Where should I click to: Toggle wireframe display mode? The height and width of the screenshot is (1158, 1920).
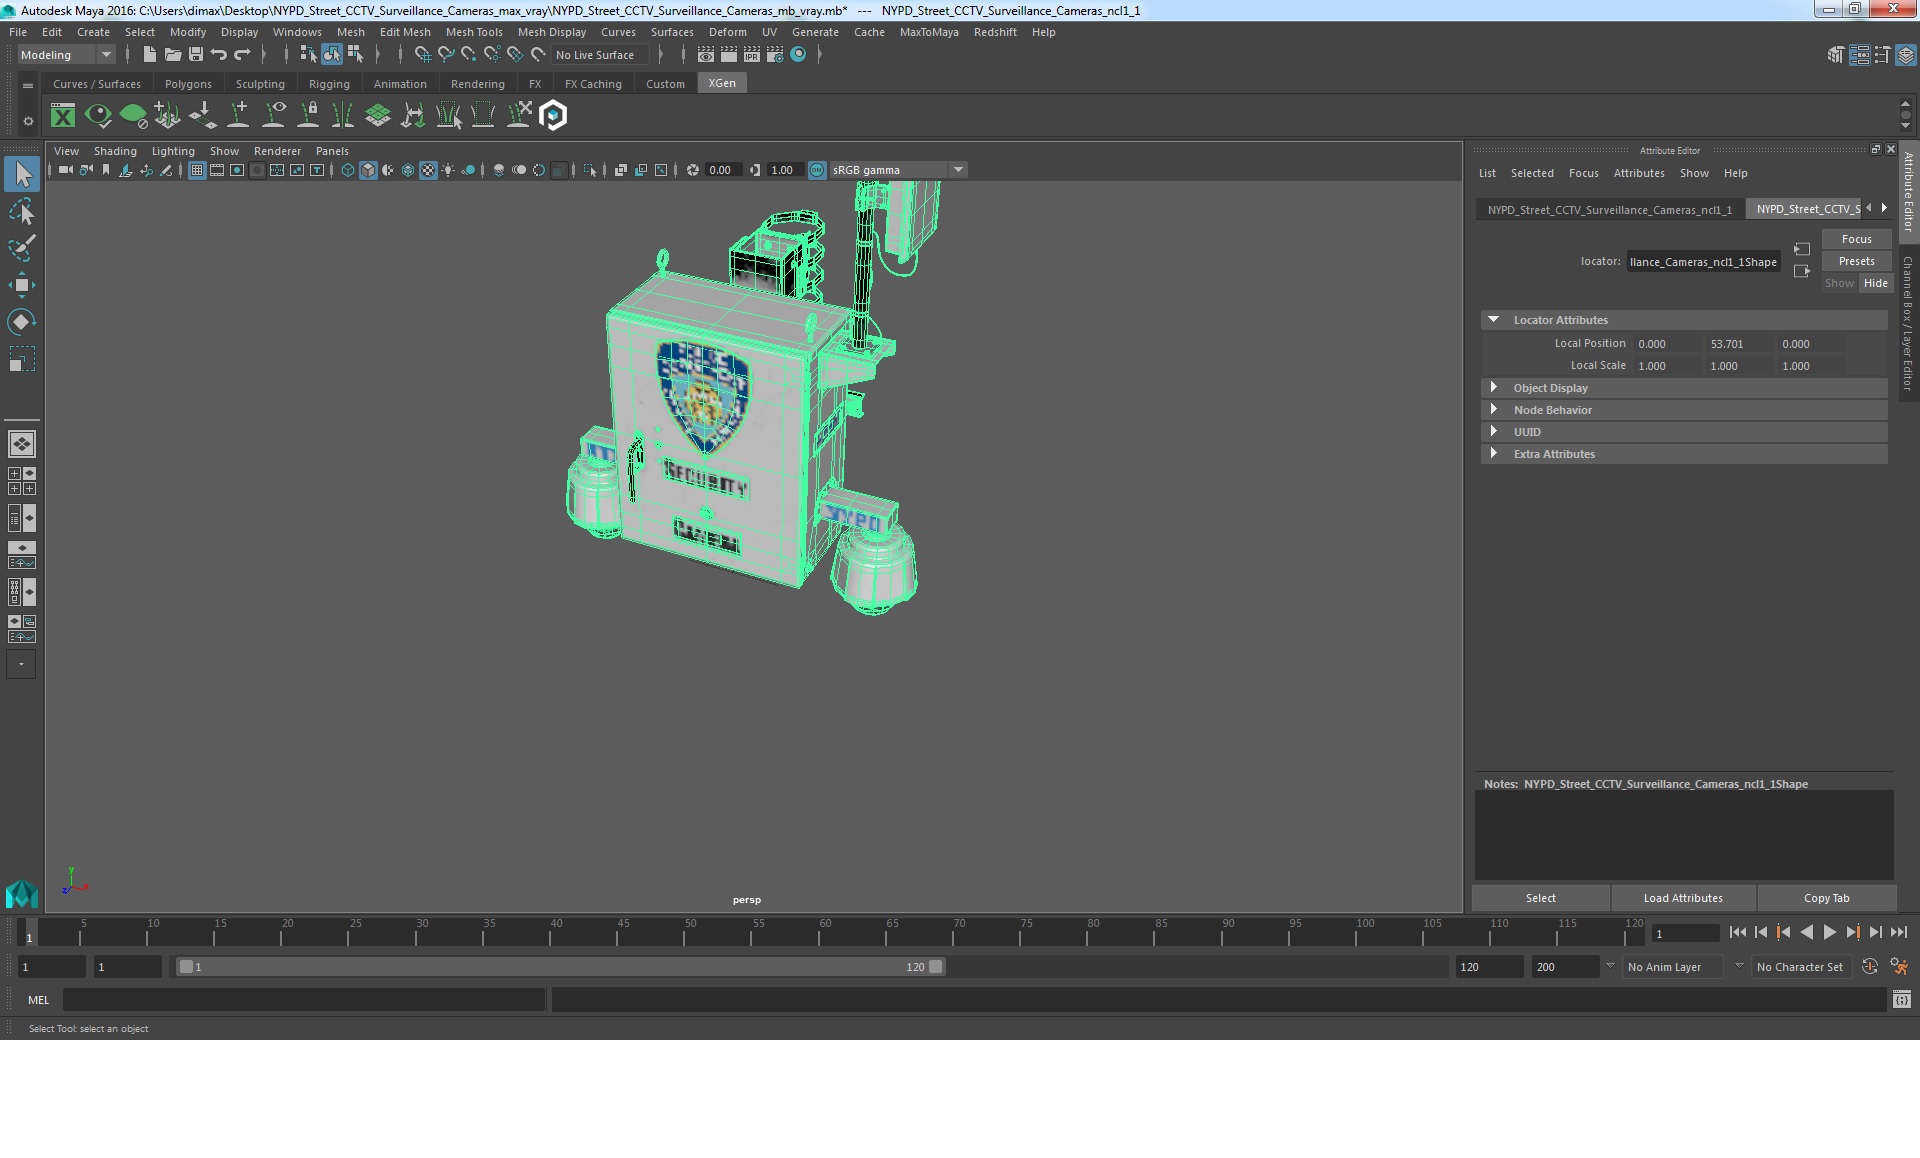point(348,170)
